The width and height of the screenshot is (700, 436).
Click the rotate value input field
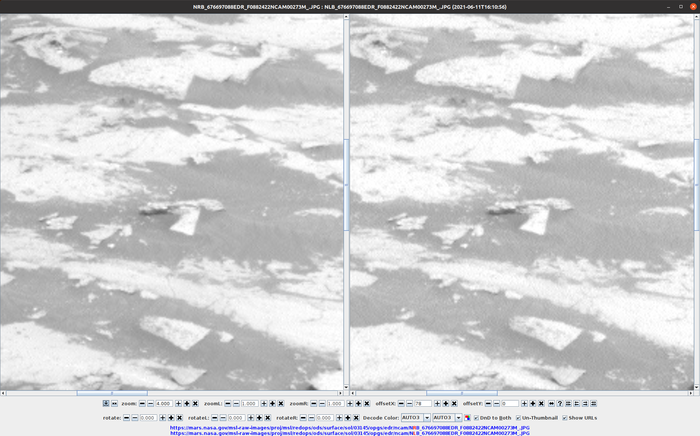click(150, 417)
